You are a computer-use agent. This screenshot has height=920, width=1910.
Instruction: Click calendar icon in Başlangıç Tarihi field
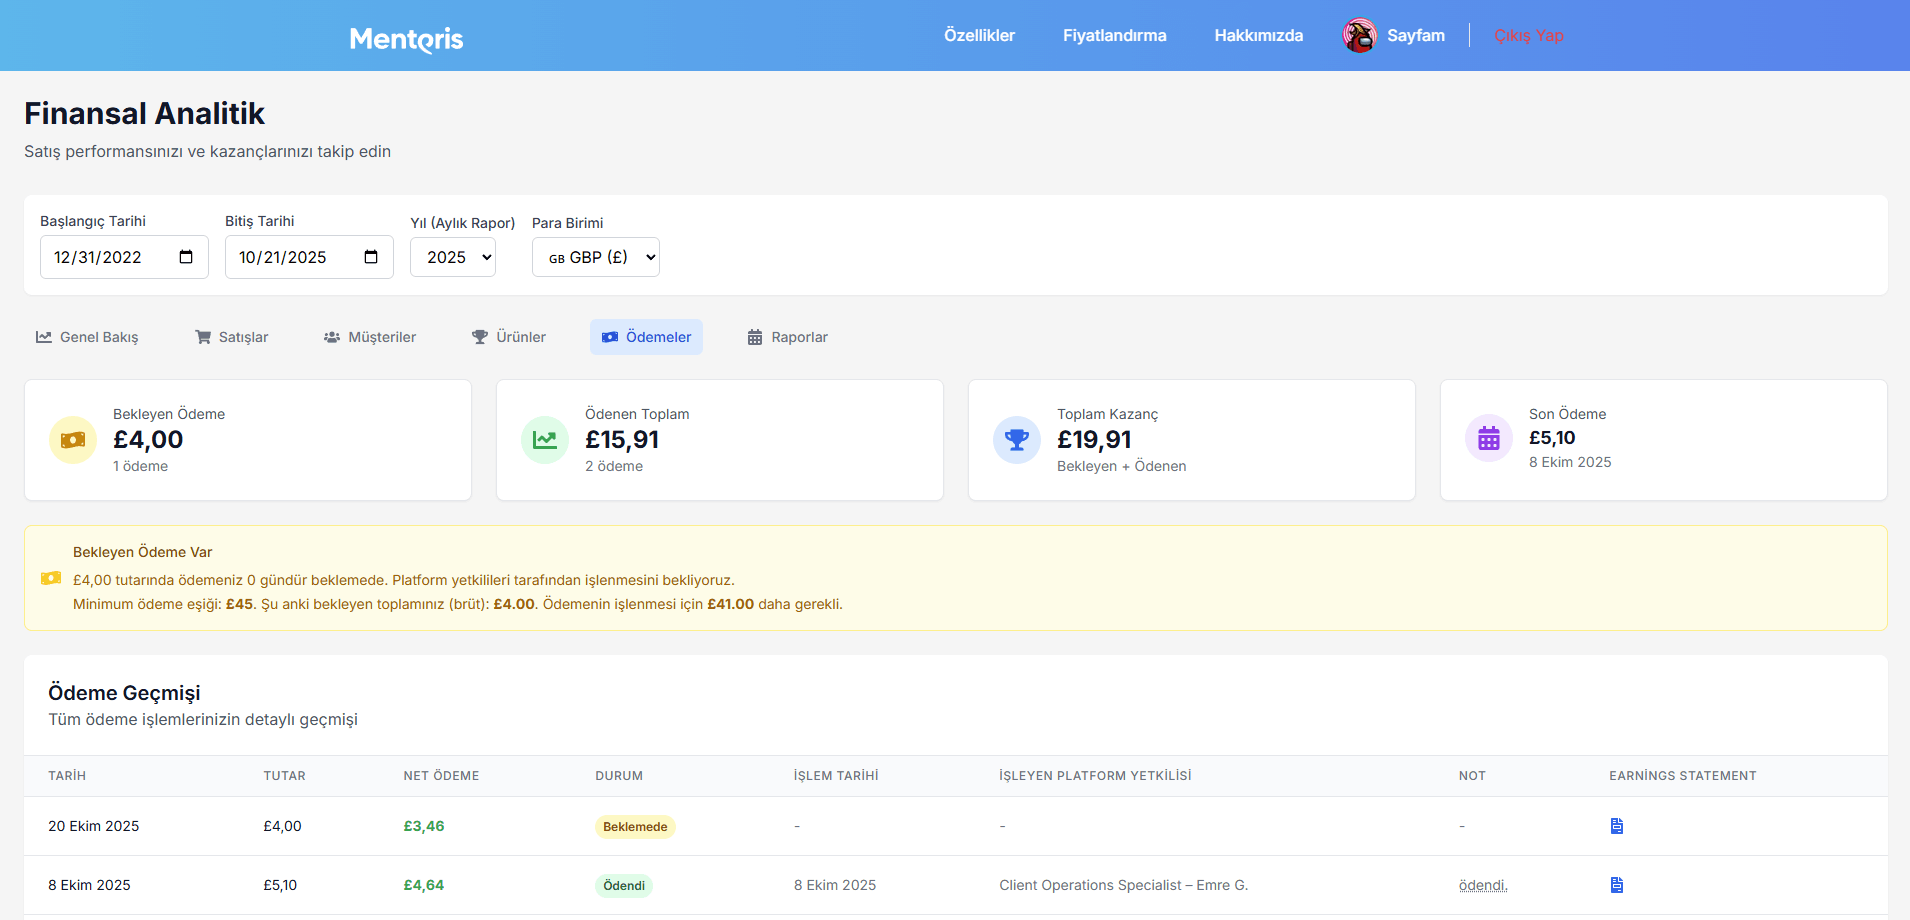tap(186, 257)
